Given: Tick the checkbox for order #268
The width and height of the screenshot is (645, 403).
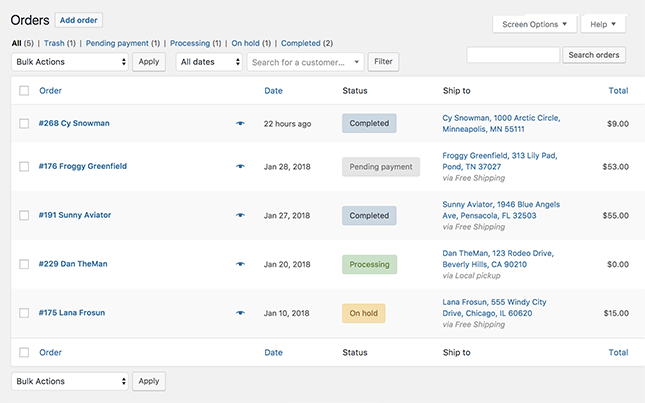Looking at the screenshot, I should click(x=24, y=123).
